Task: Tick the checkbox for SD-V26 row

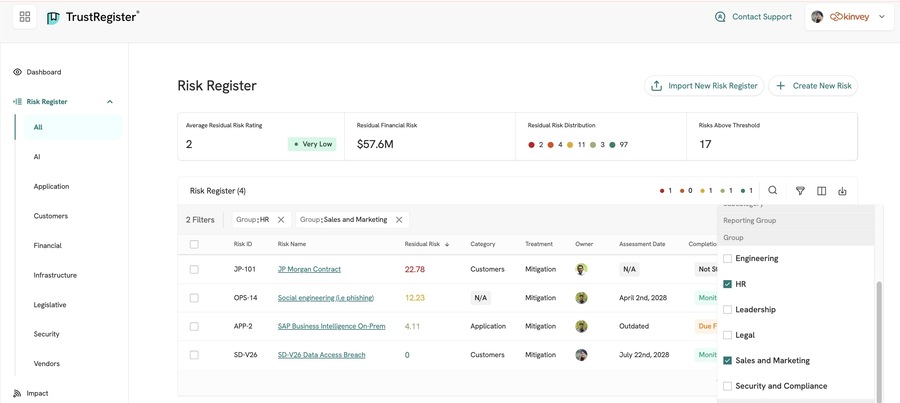Action: coord(194,355)
